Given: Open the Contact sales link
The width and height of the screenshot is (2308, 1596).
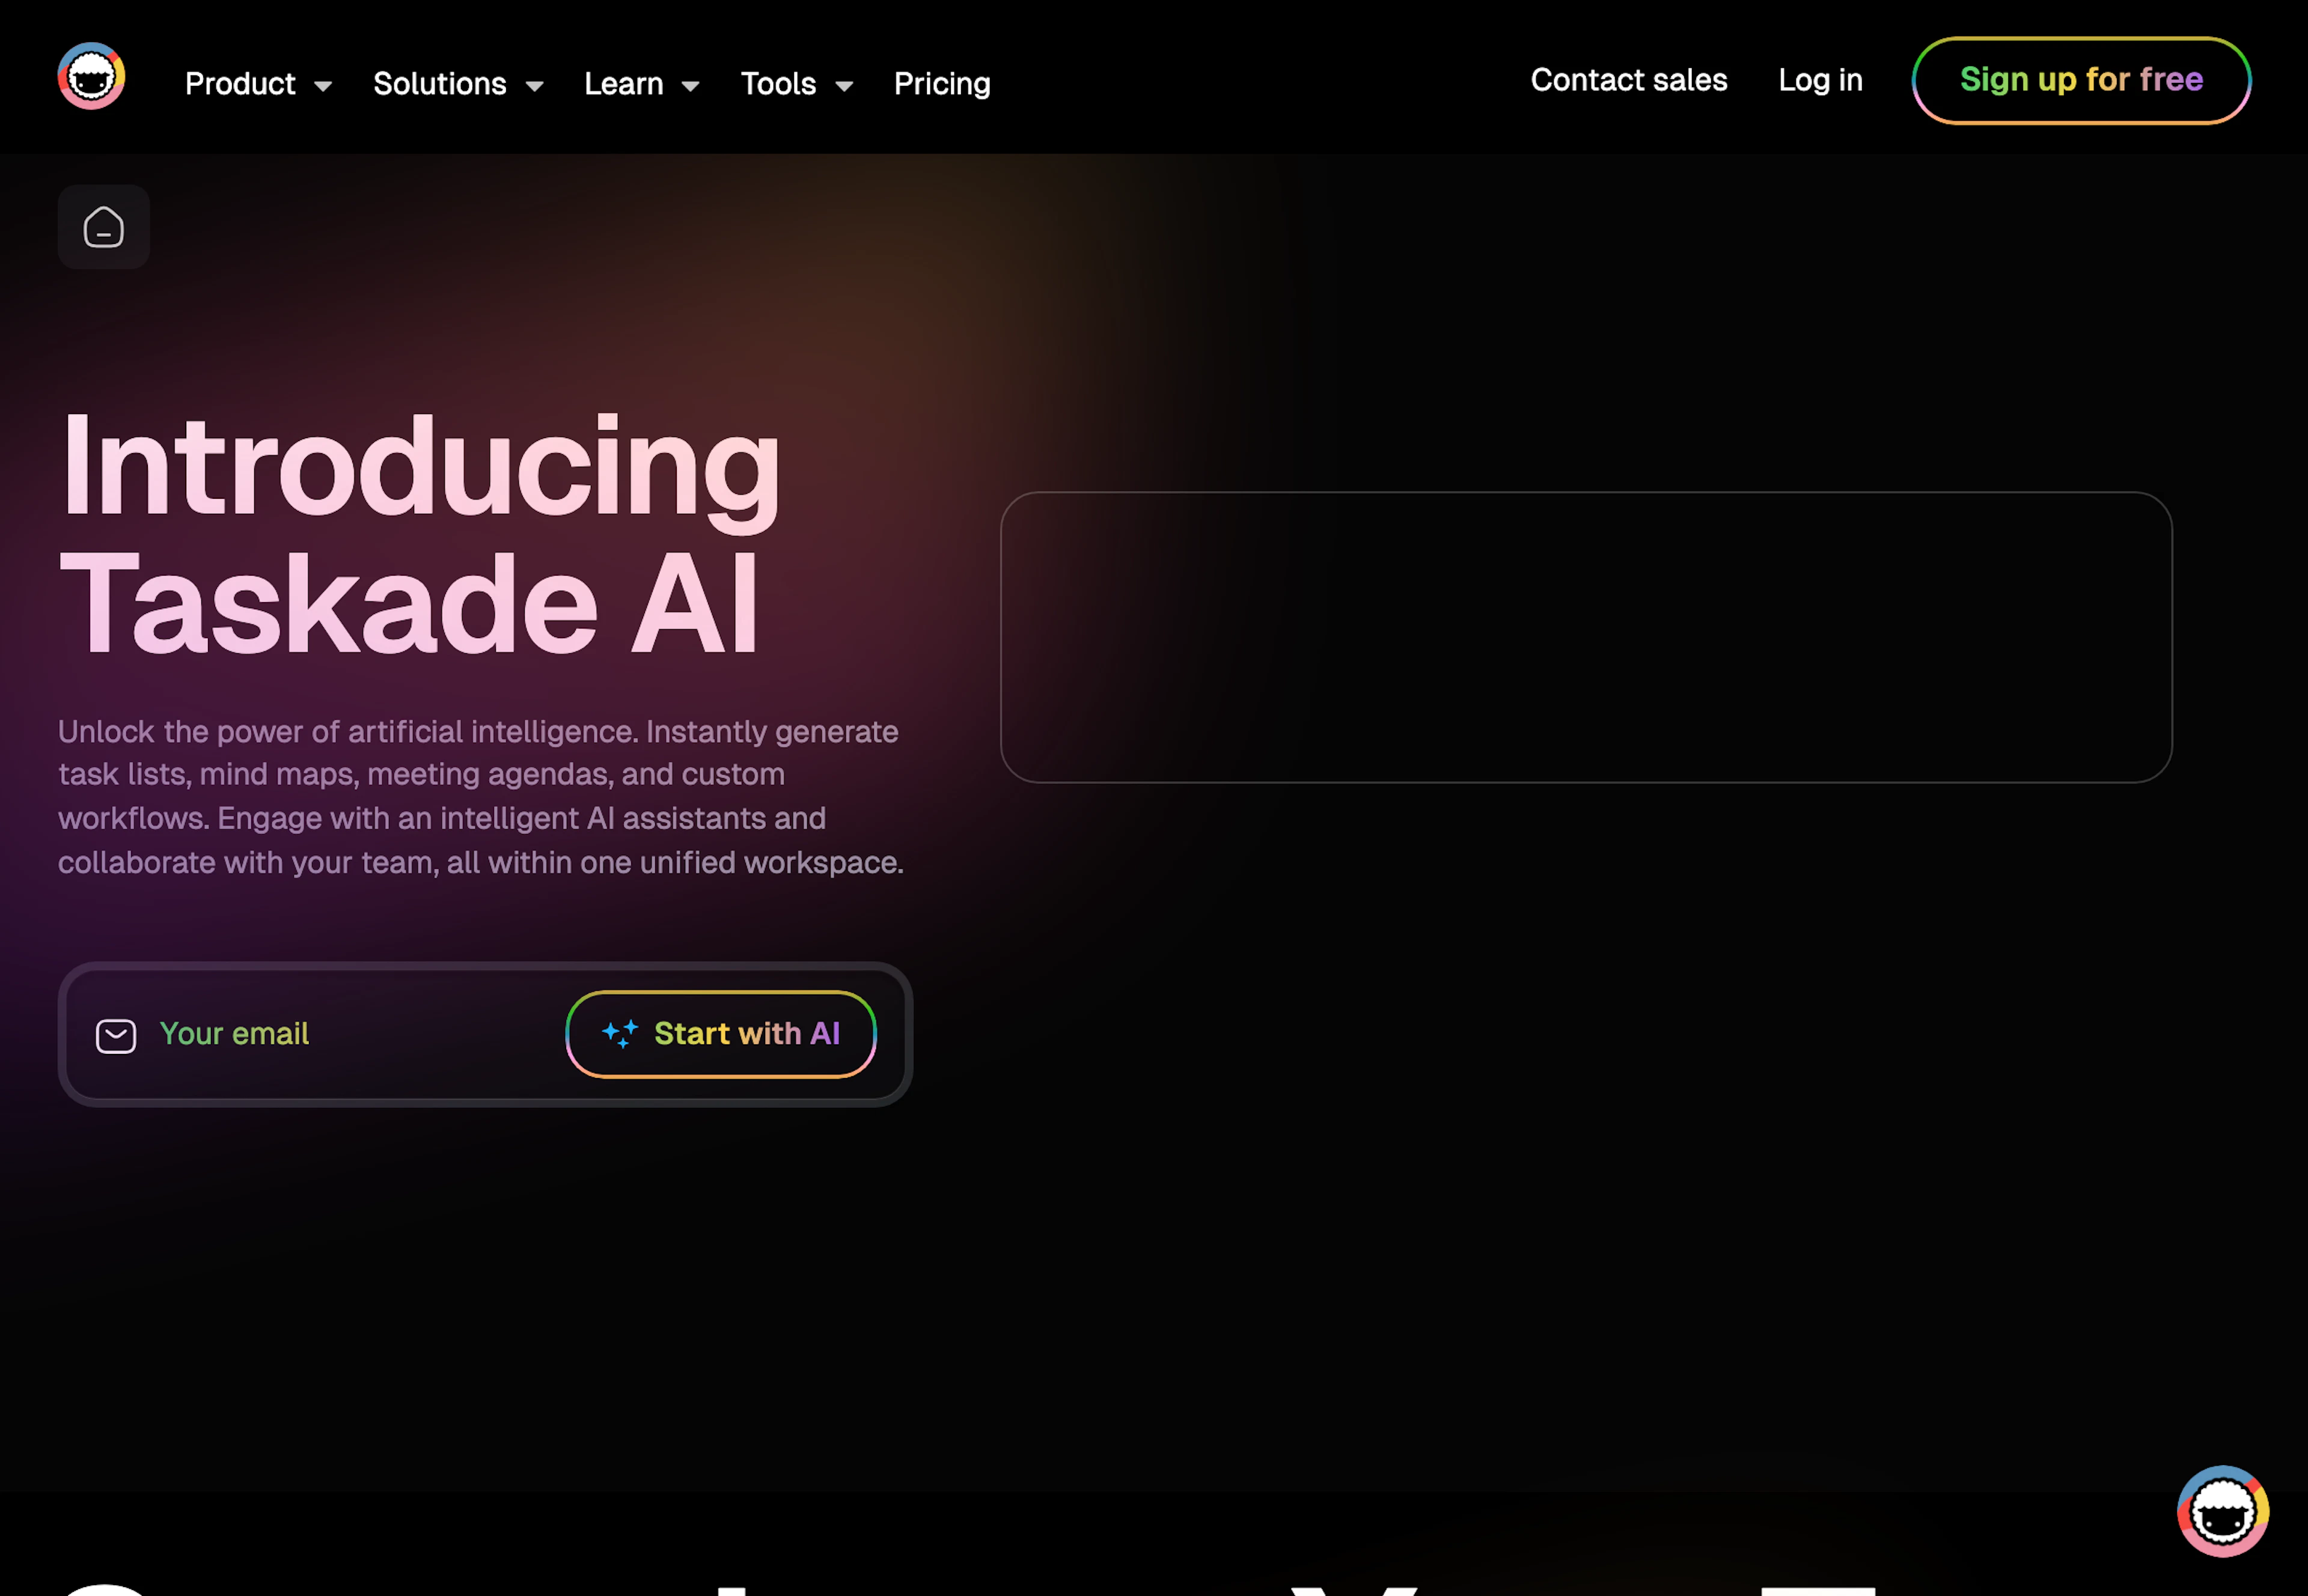Looking at the screenshot, I should (1629, 80).
